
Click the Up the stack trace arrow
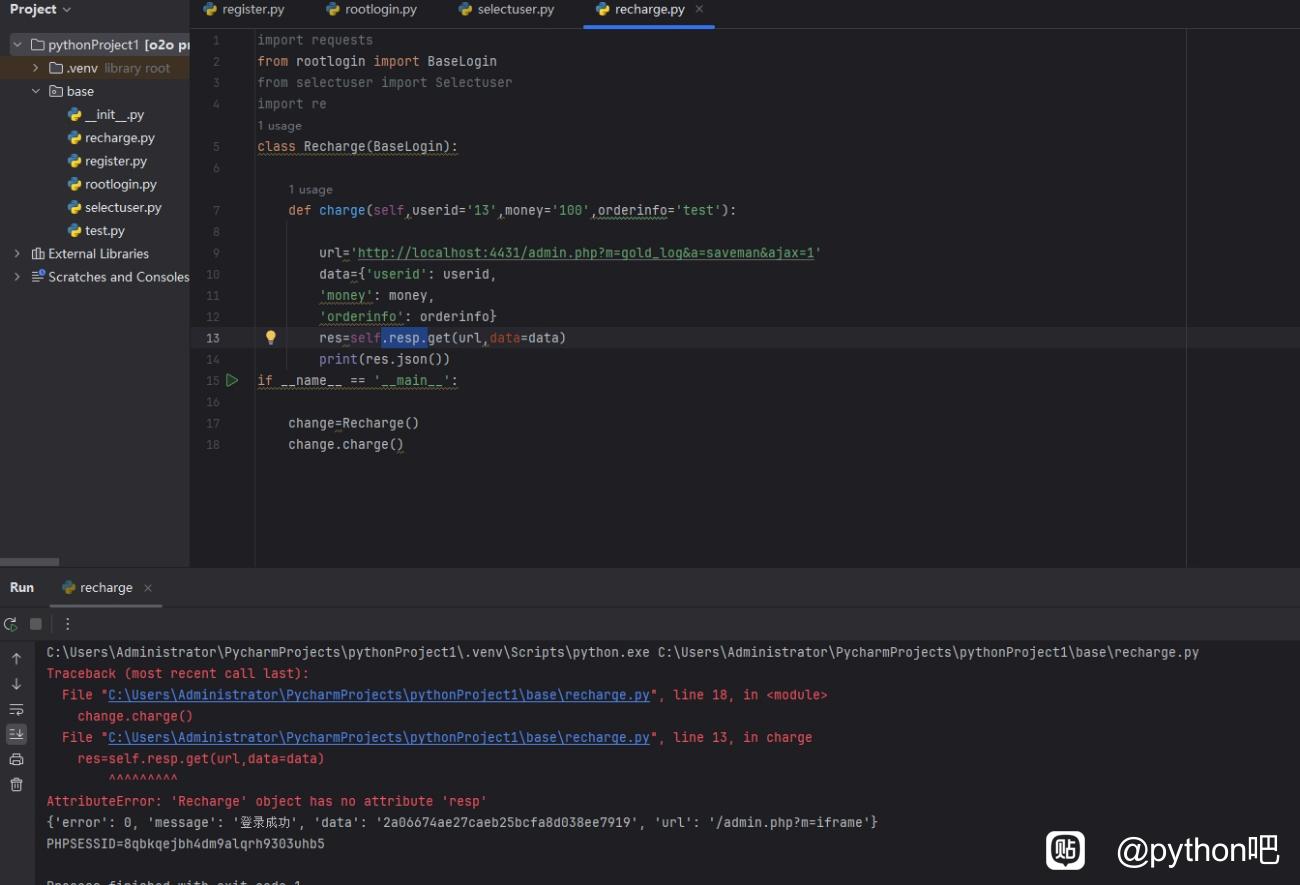tap(16, 659)
